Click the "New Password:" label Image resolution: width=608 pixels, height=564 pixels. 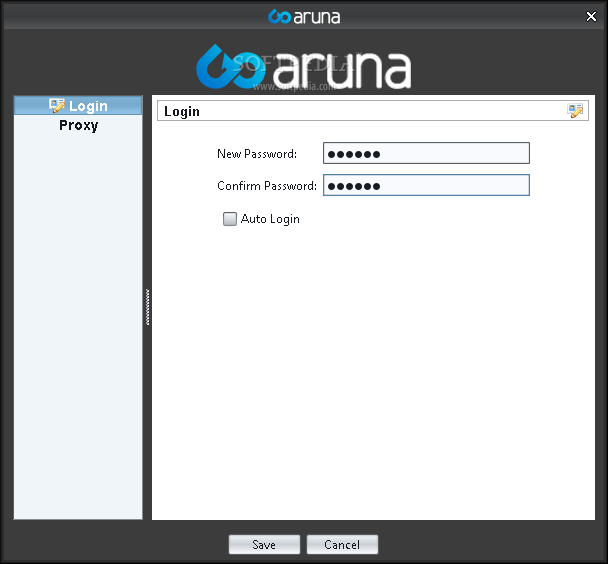[x=257, y=154]
